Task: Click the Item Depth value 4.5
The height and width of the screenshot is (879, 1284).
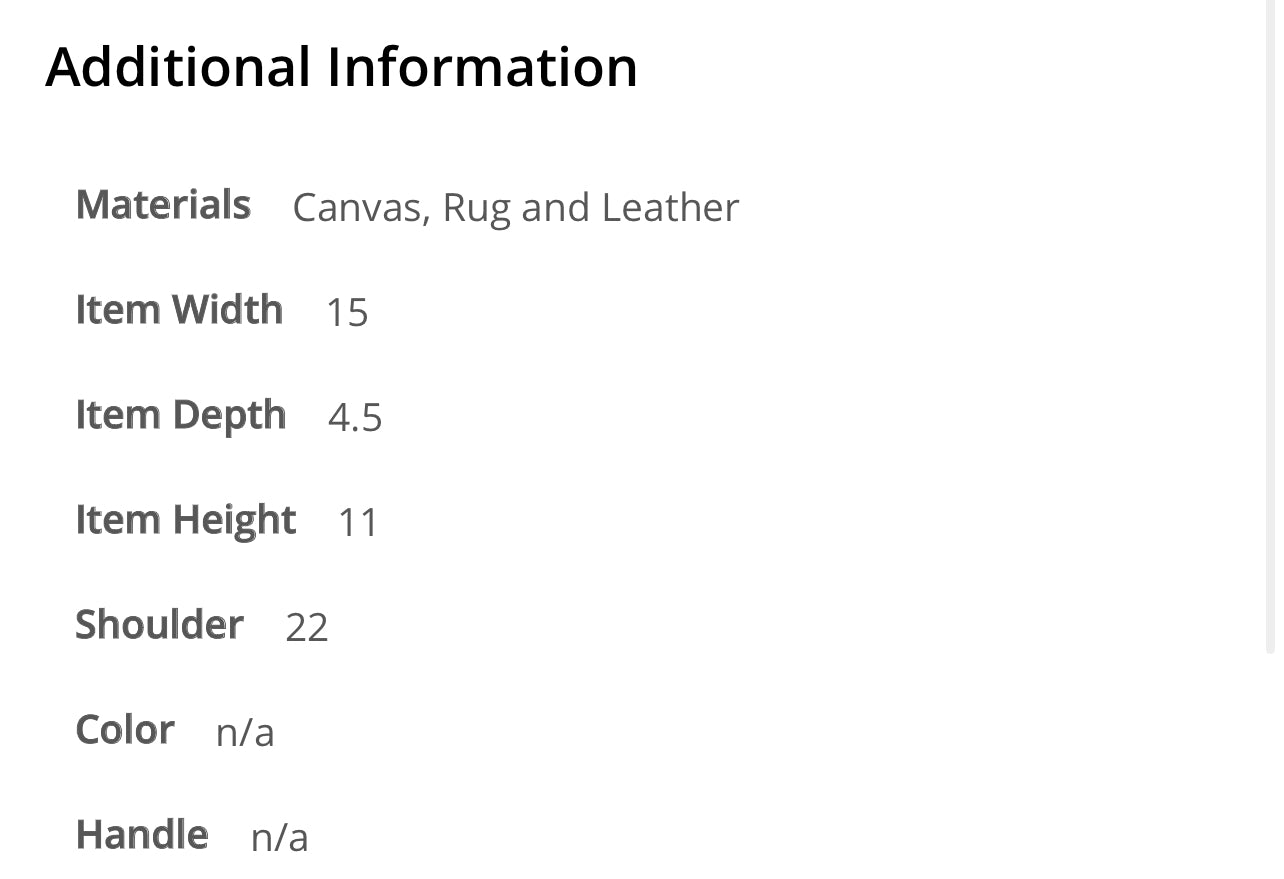Action: click(355, 417)
